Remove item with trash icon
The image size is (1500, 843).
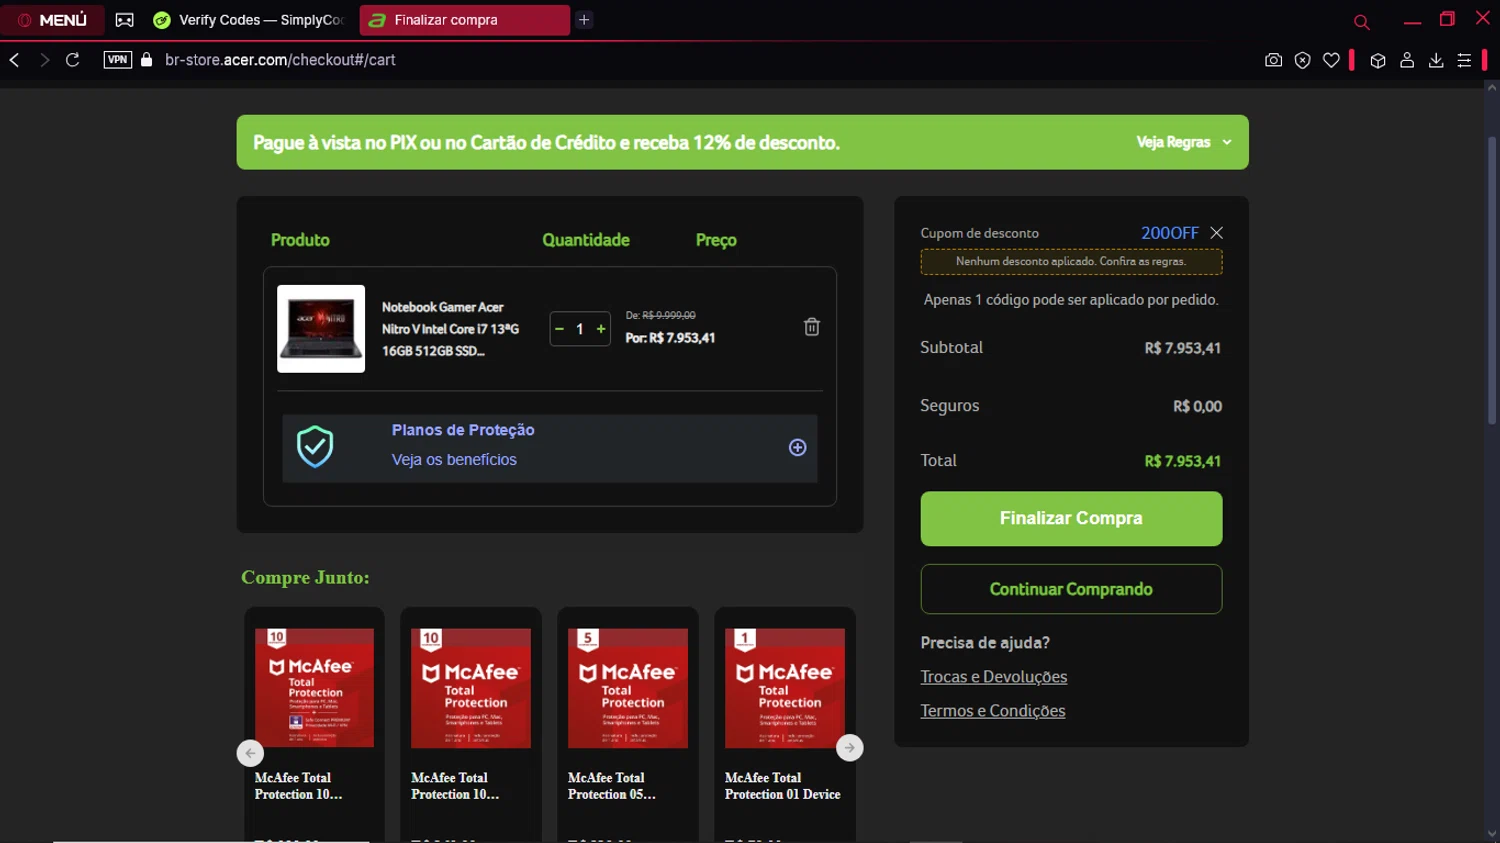812,327
